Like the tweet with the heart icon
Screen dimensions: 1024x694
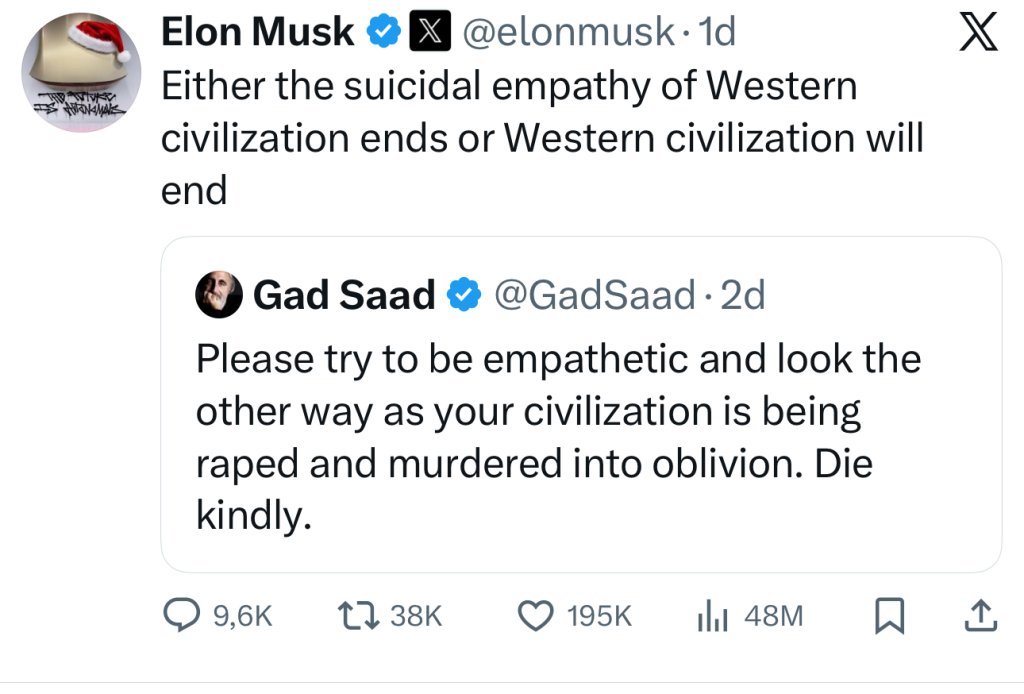pyautogui.click(x=537, y=615)
